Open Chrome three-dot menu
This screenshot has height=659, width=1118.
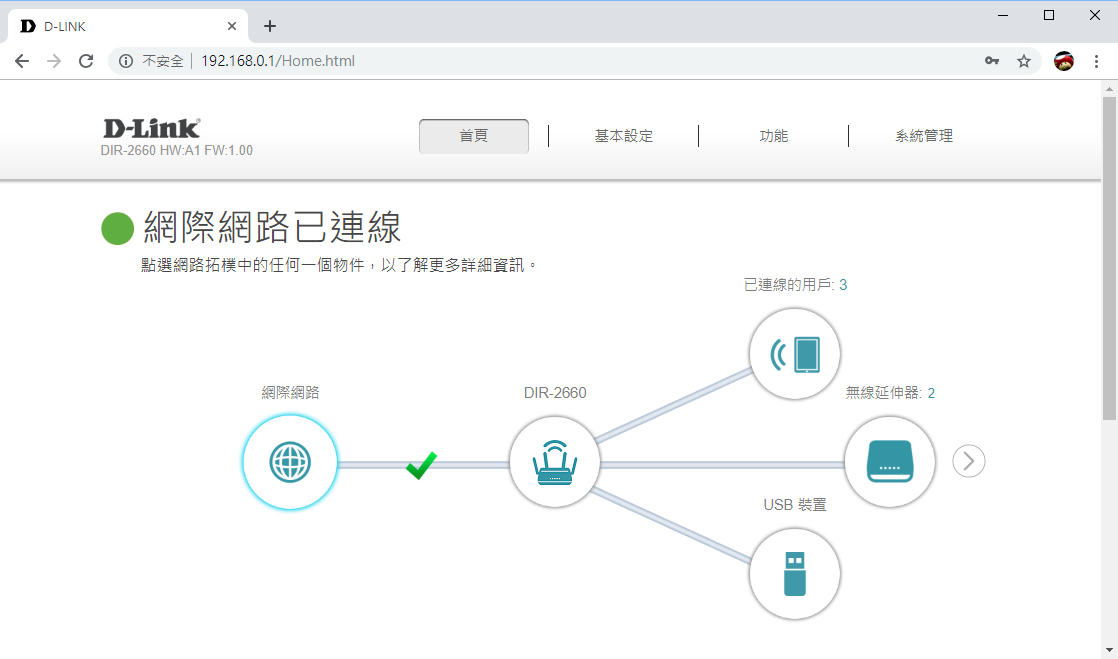[1097, 61]
